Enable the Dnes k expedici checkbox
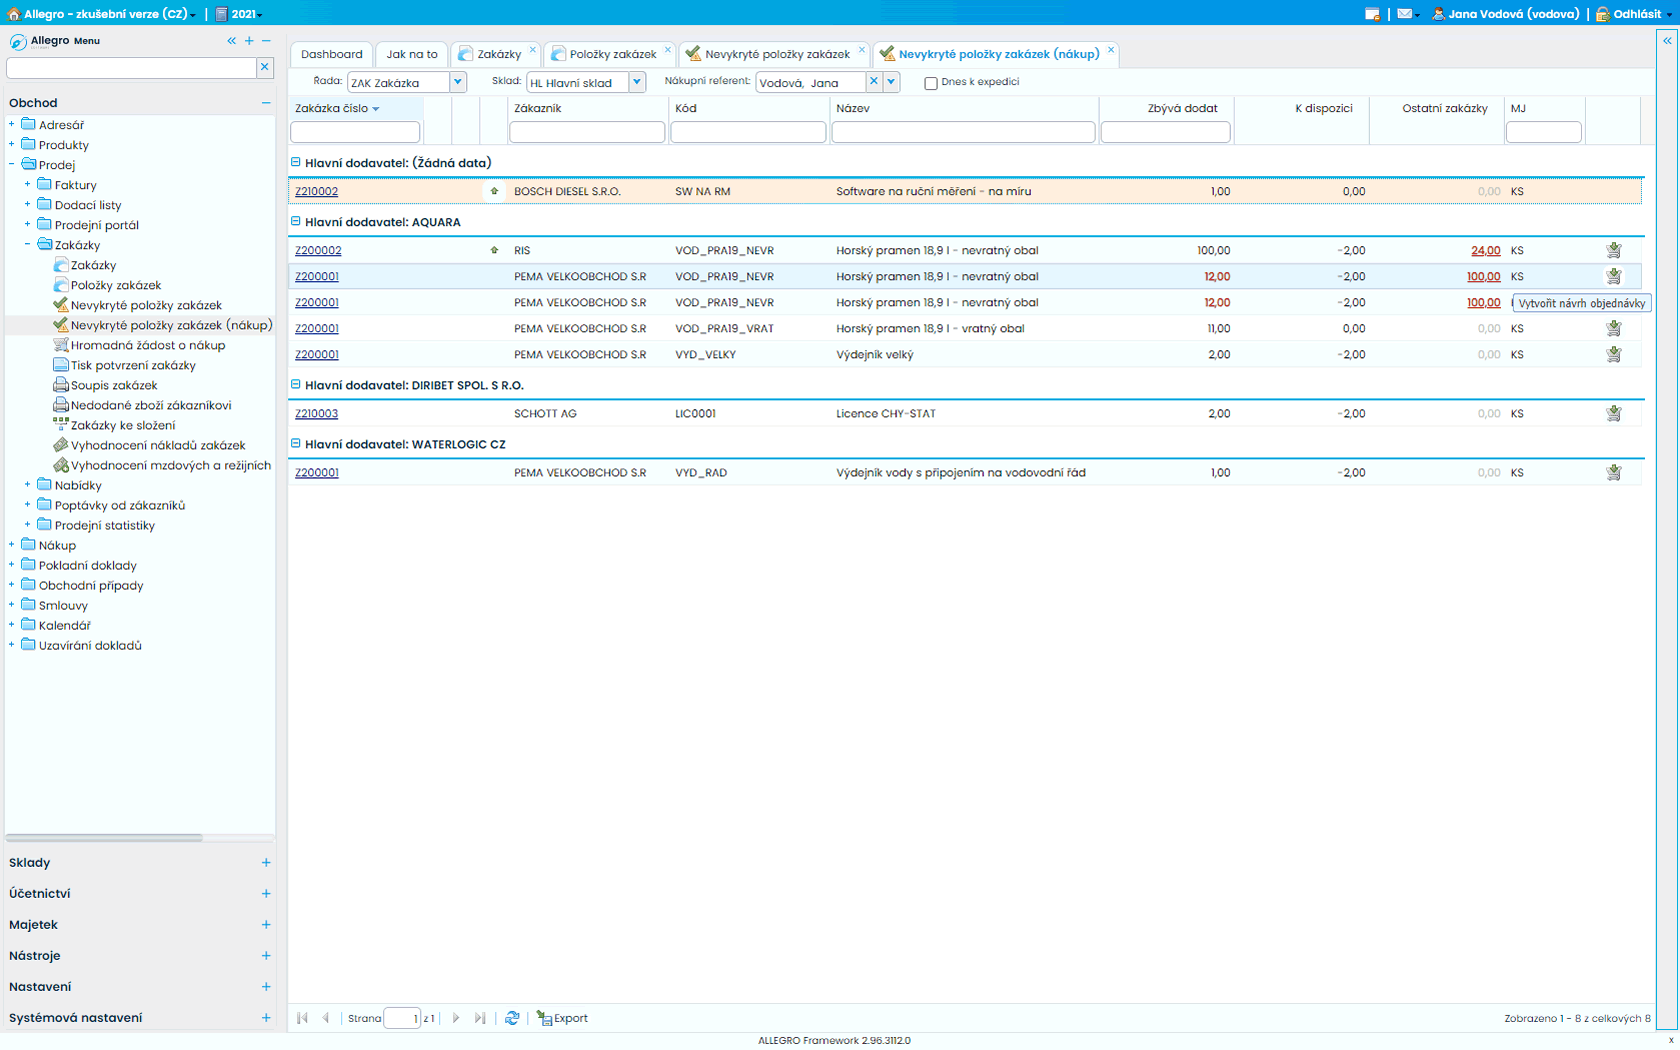The image size is (1680, 1050). coord(931,83)
